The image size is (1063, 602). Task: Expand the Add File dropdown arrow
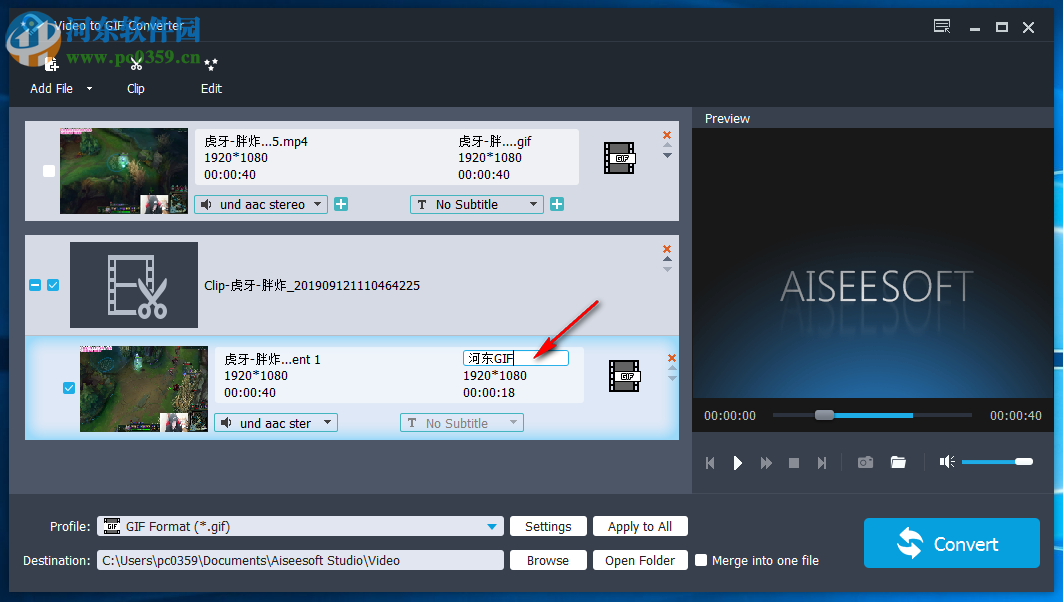(88, 89)
